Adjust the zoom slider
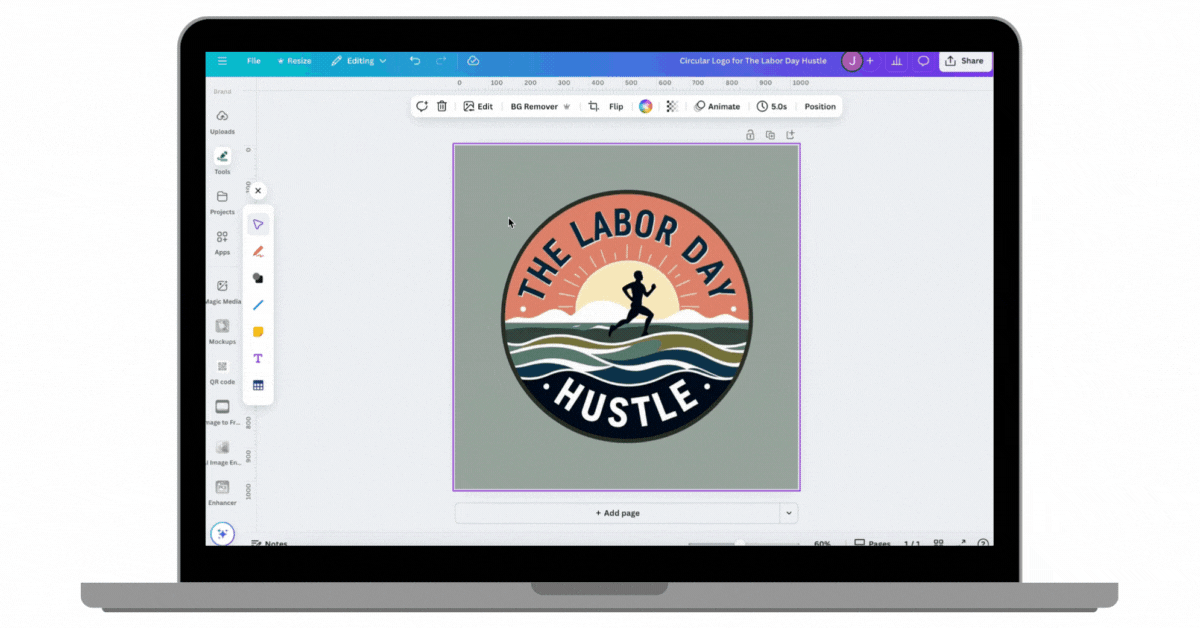Image resolution: width=1200 pixels, height=628 pixels. pos(740,543)
